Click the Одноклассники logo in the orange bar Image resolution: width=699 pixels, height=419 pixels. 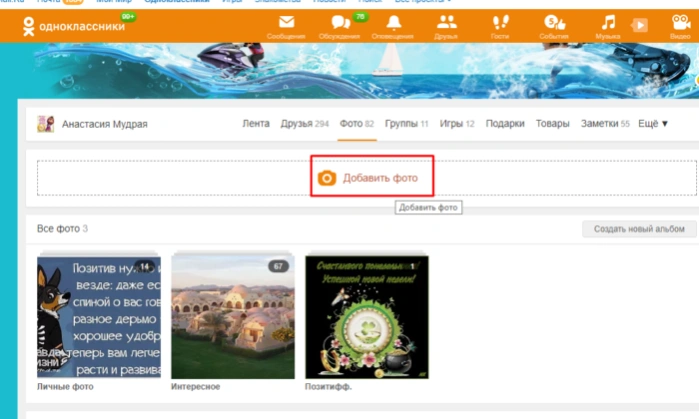[74, 26]
